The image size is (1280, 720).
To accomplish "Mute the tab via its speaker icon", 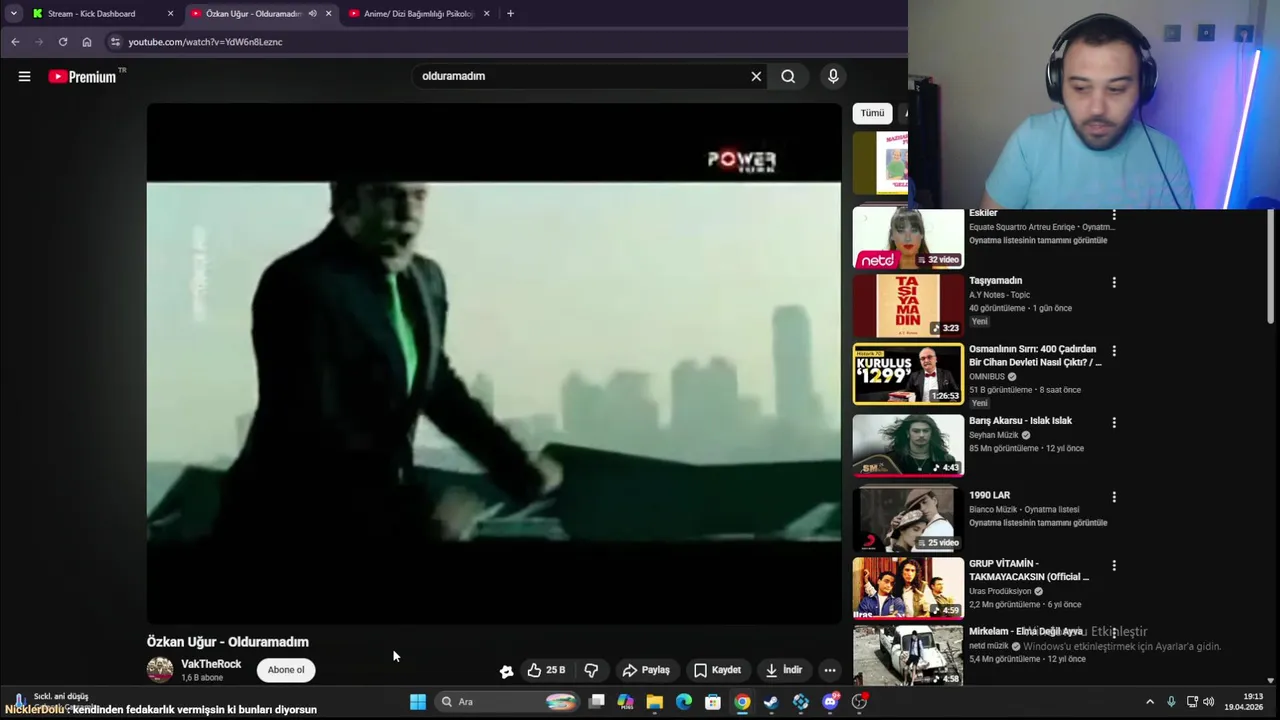I will click(312, 14).
